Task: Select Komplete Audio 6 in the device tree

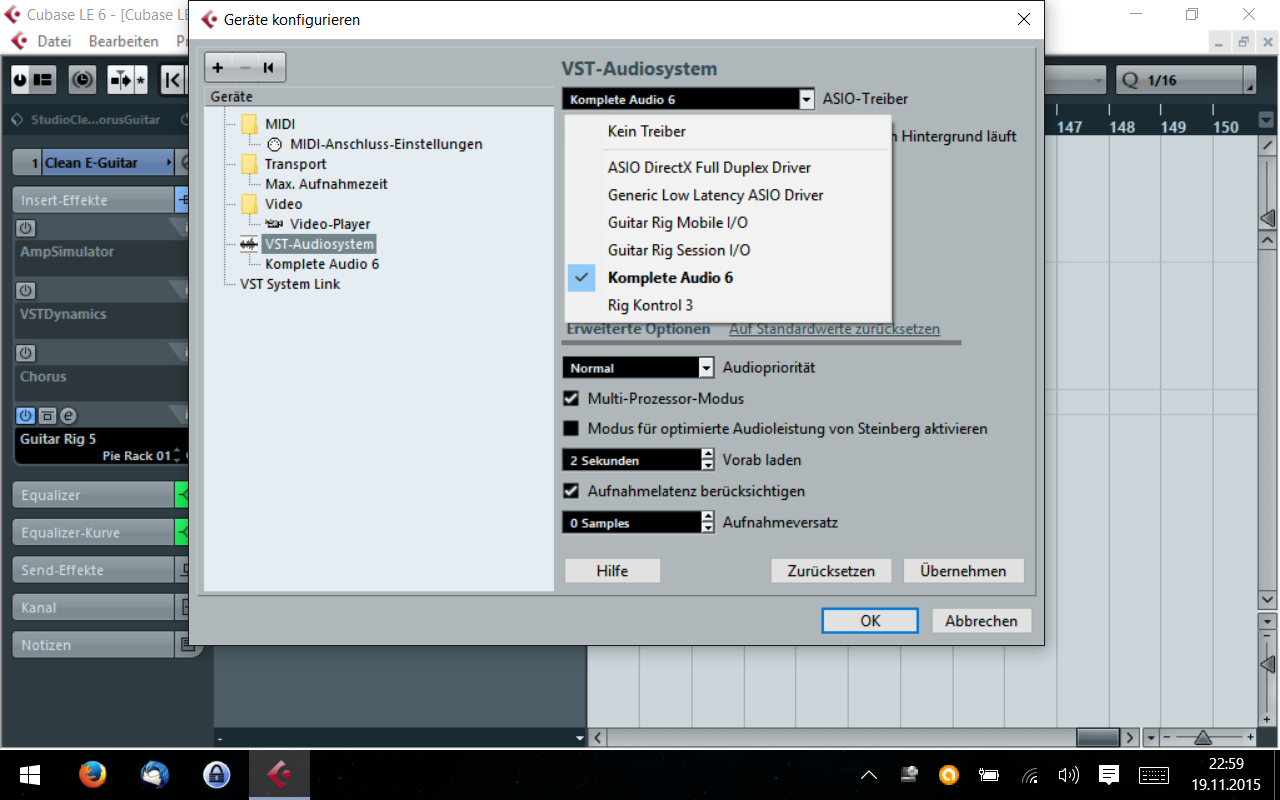Action: tap(322, 264)
